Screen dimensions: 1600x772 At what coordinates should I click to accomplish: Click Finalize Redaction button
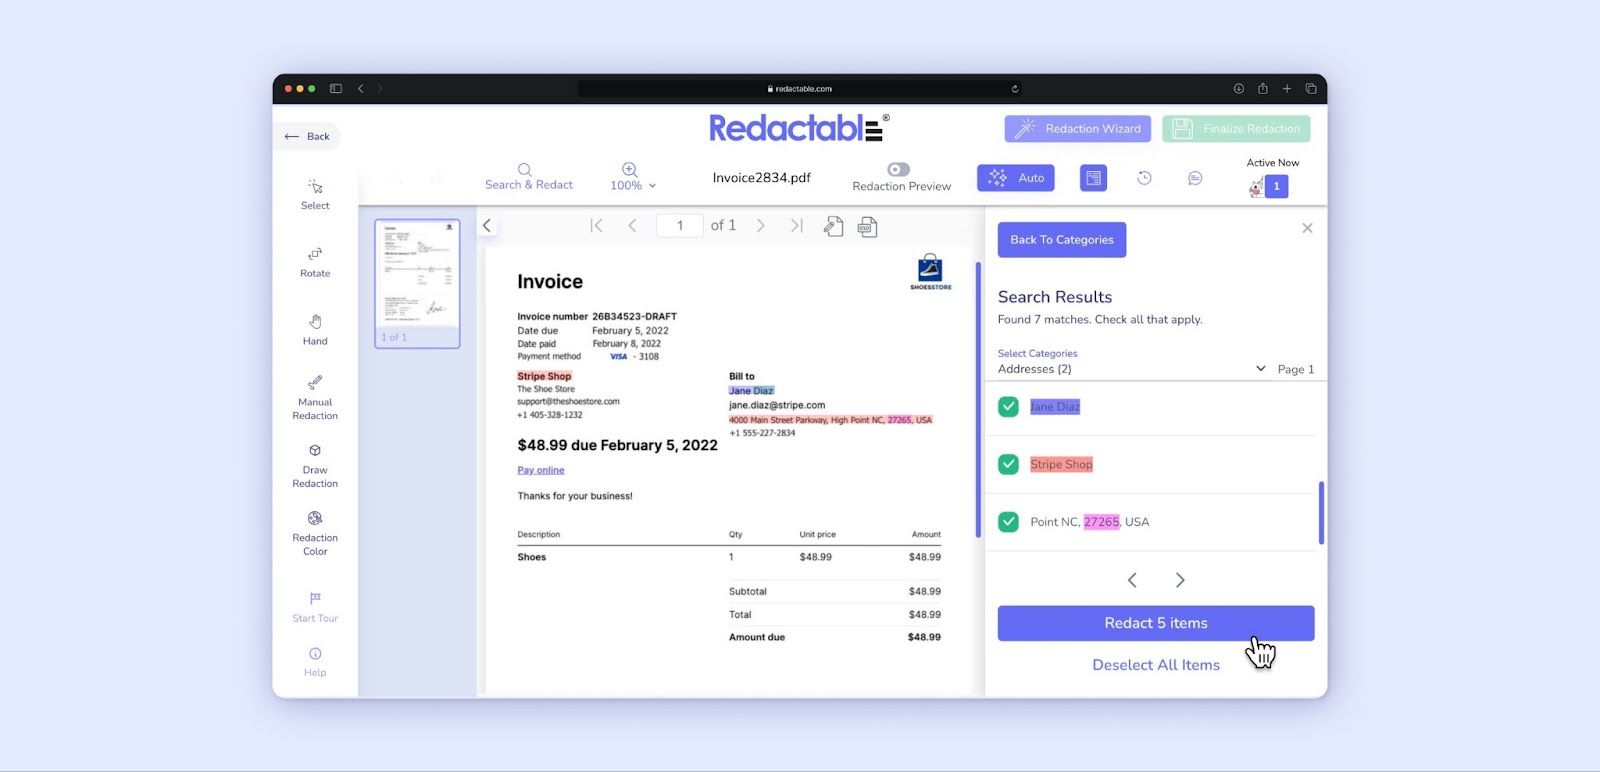tap(1236, 129)
